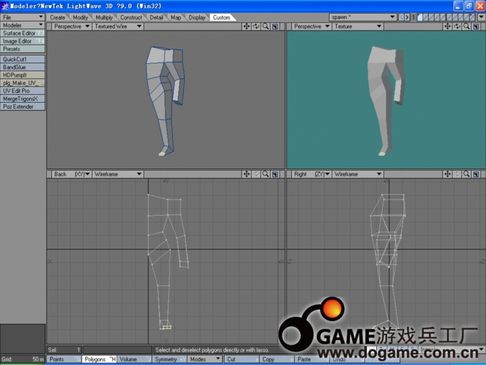This screenshot has height=365, width=486.
Task: Open the Texture display mode dropdown
Action: click(357, 26)
